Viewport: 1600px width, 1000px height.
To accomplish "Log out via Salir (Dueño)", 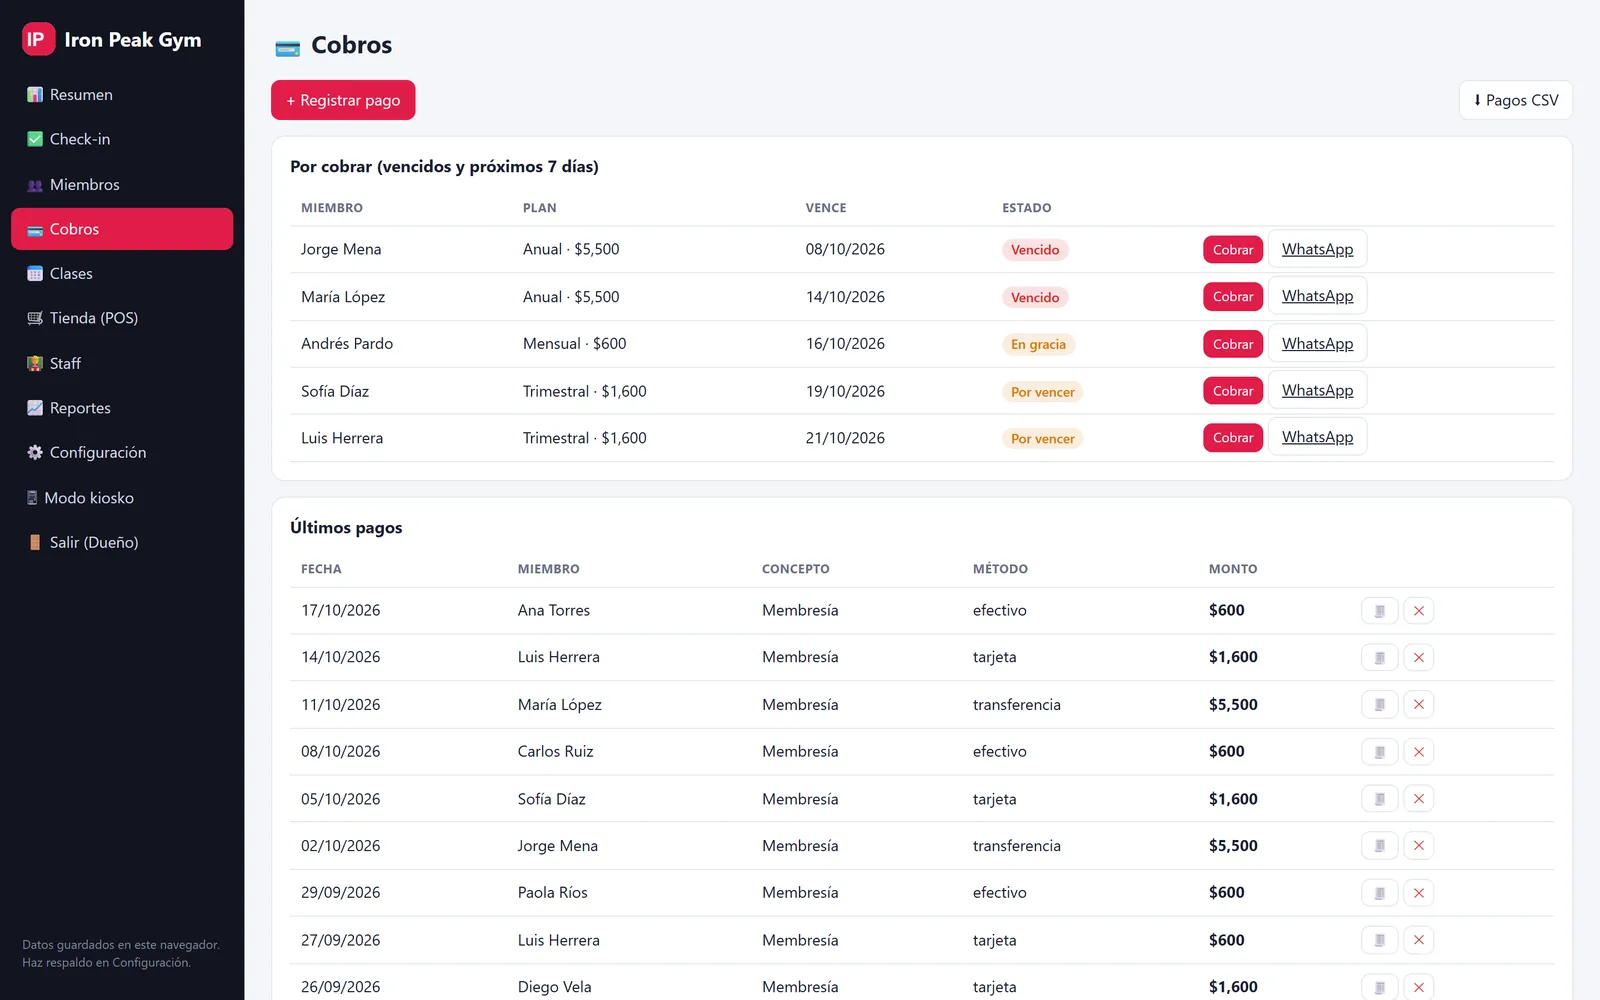I will 122,543.
